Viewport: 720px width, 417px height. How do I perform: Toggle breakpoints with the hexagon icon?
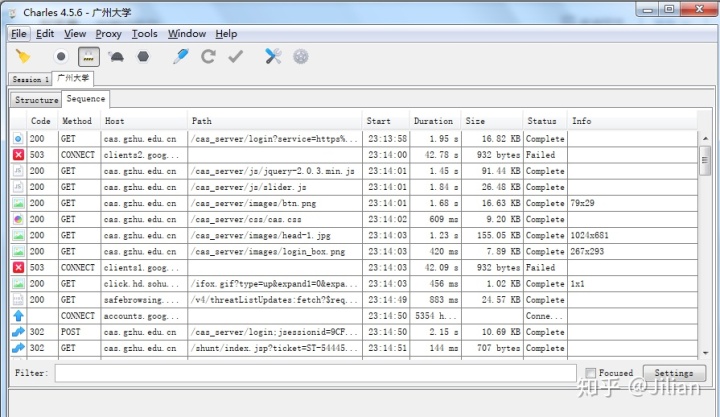(143, 56)
